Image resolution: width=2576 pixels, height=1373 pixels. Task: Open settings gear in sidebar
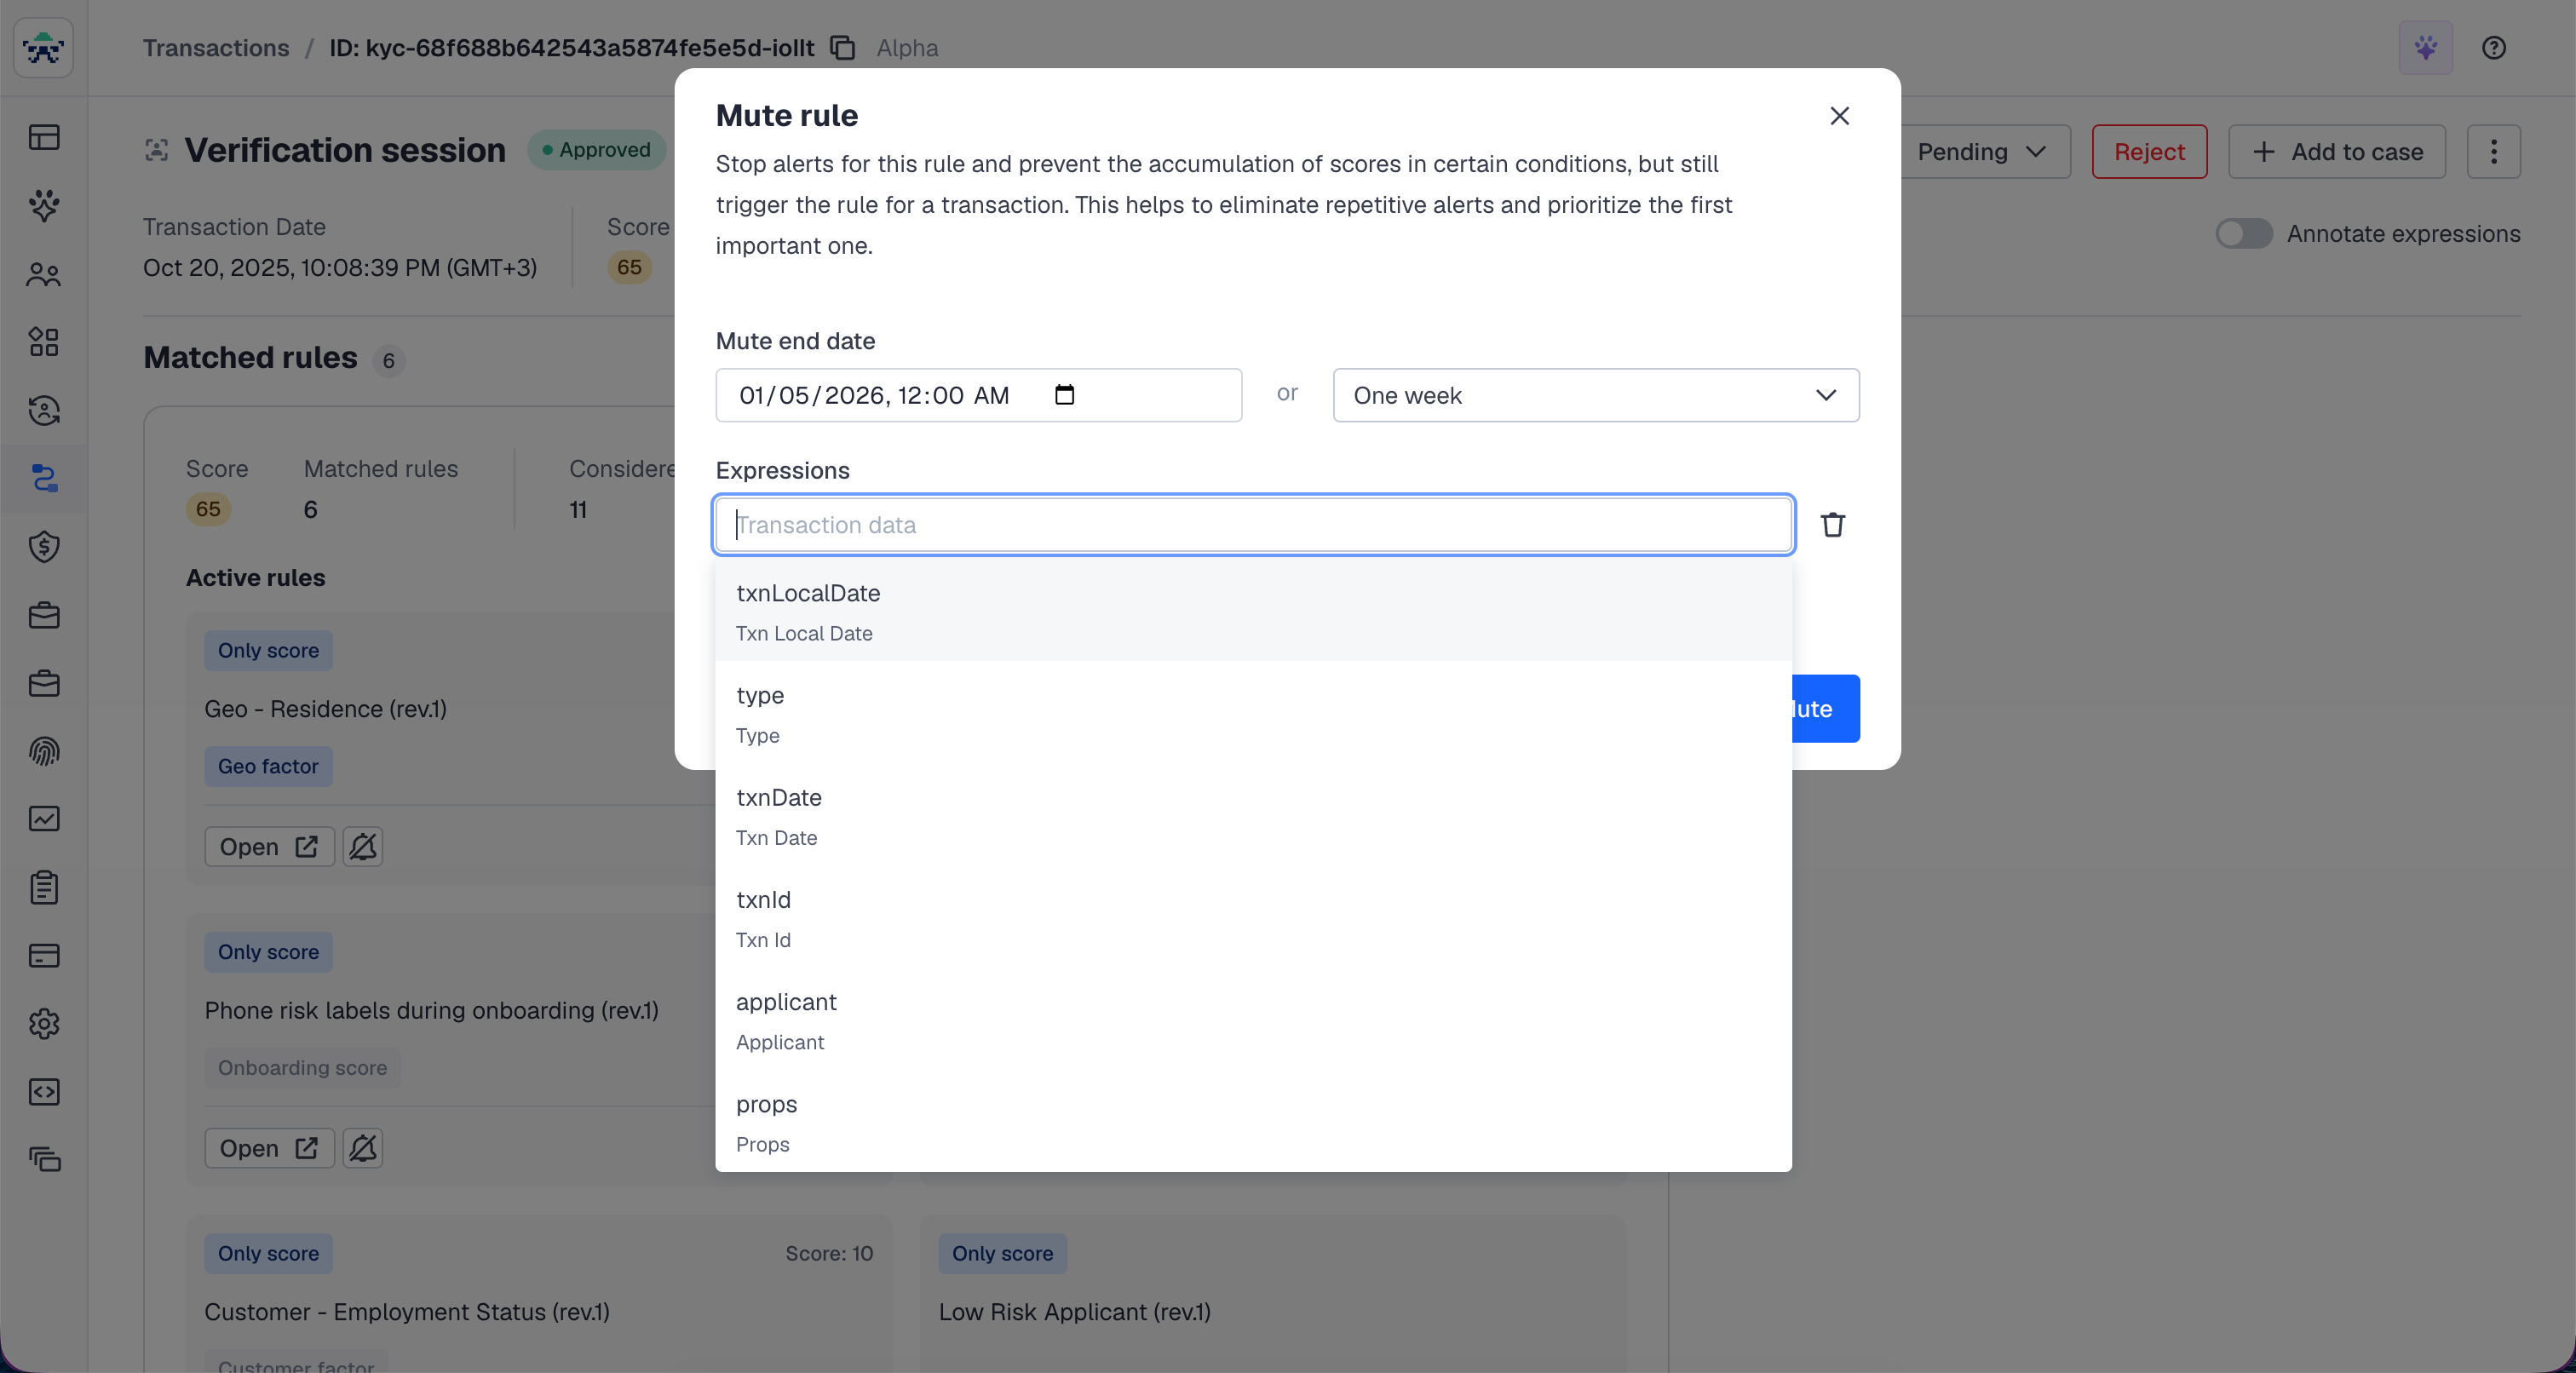44,1023
